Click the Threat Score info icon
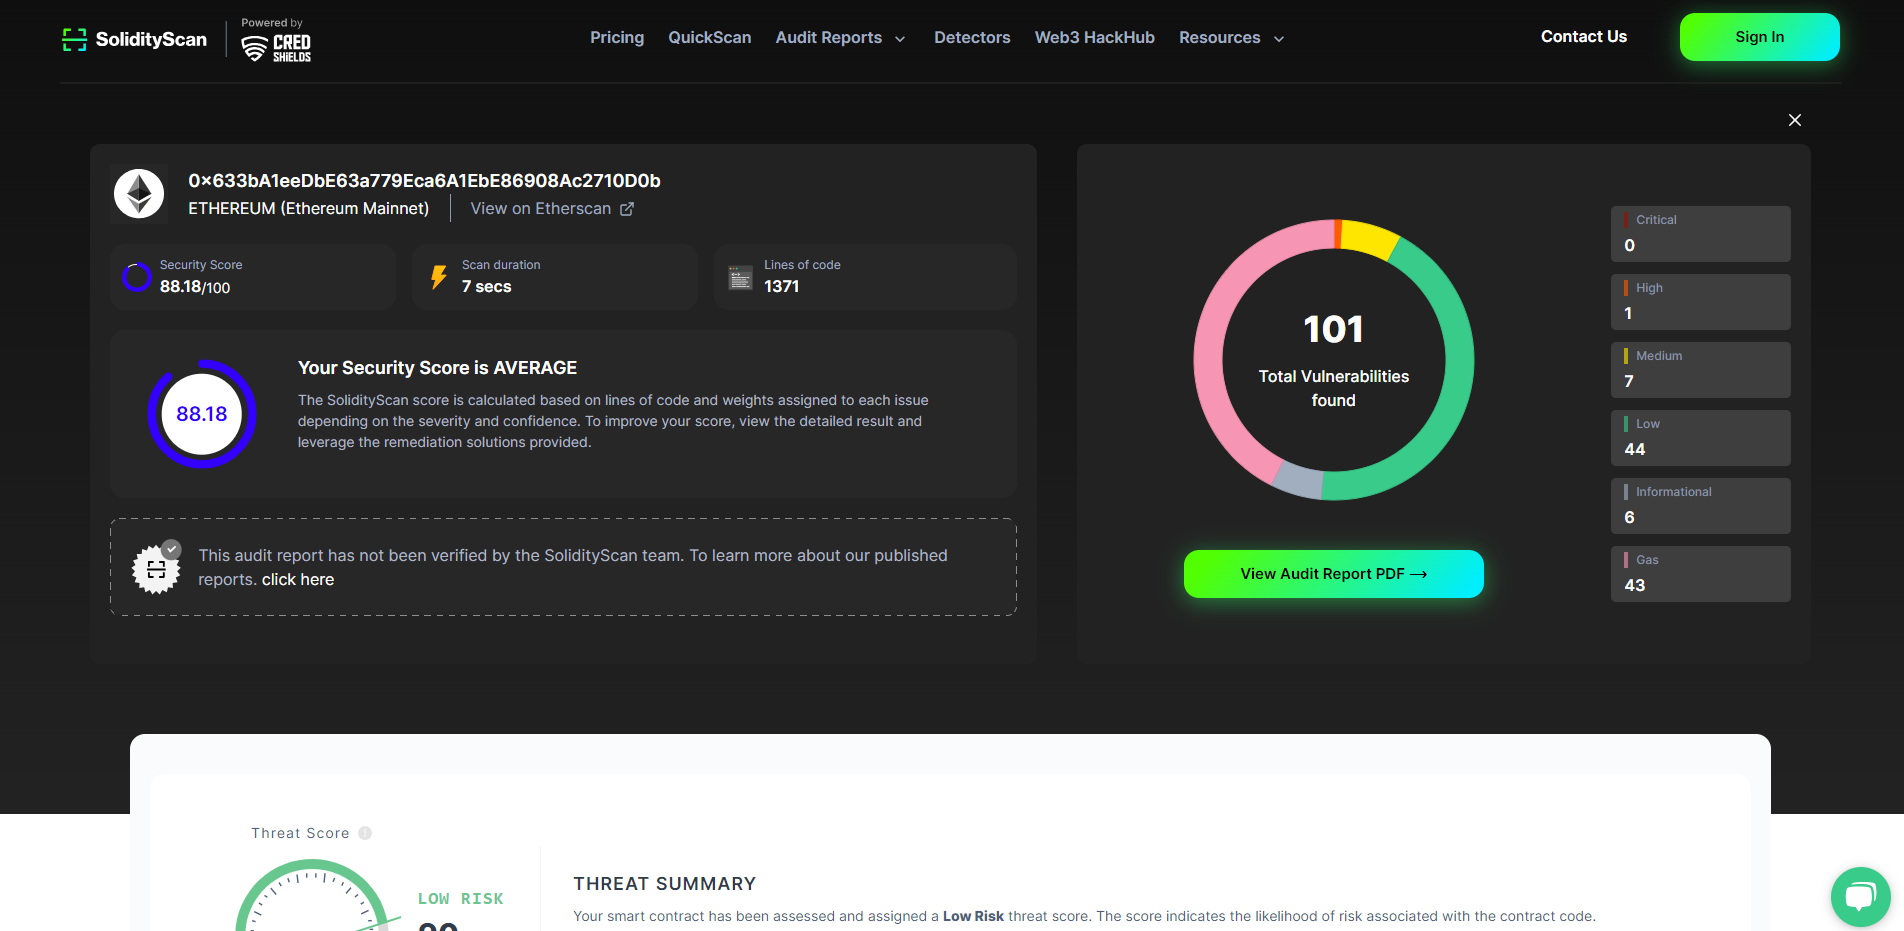The image size is (1904, 931). [365, 833]
